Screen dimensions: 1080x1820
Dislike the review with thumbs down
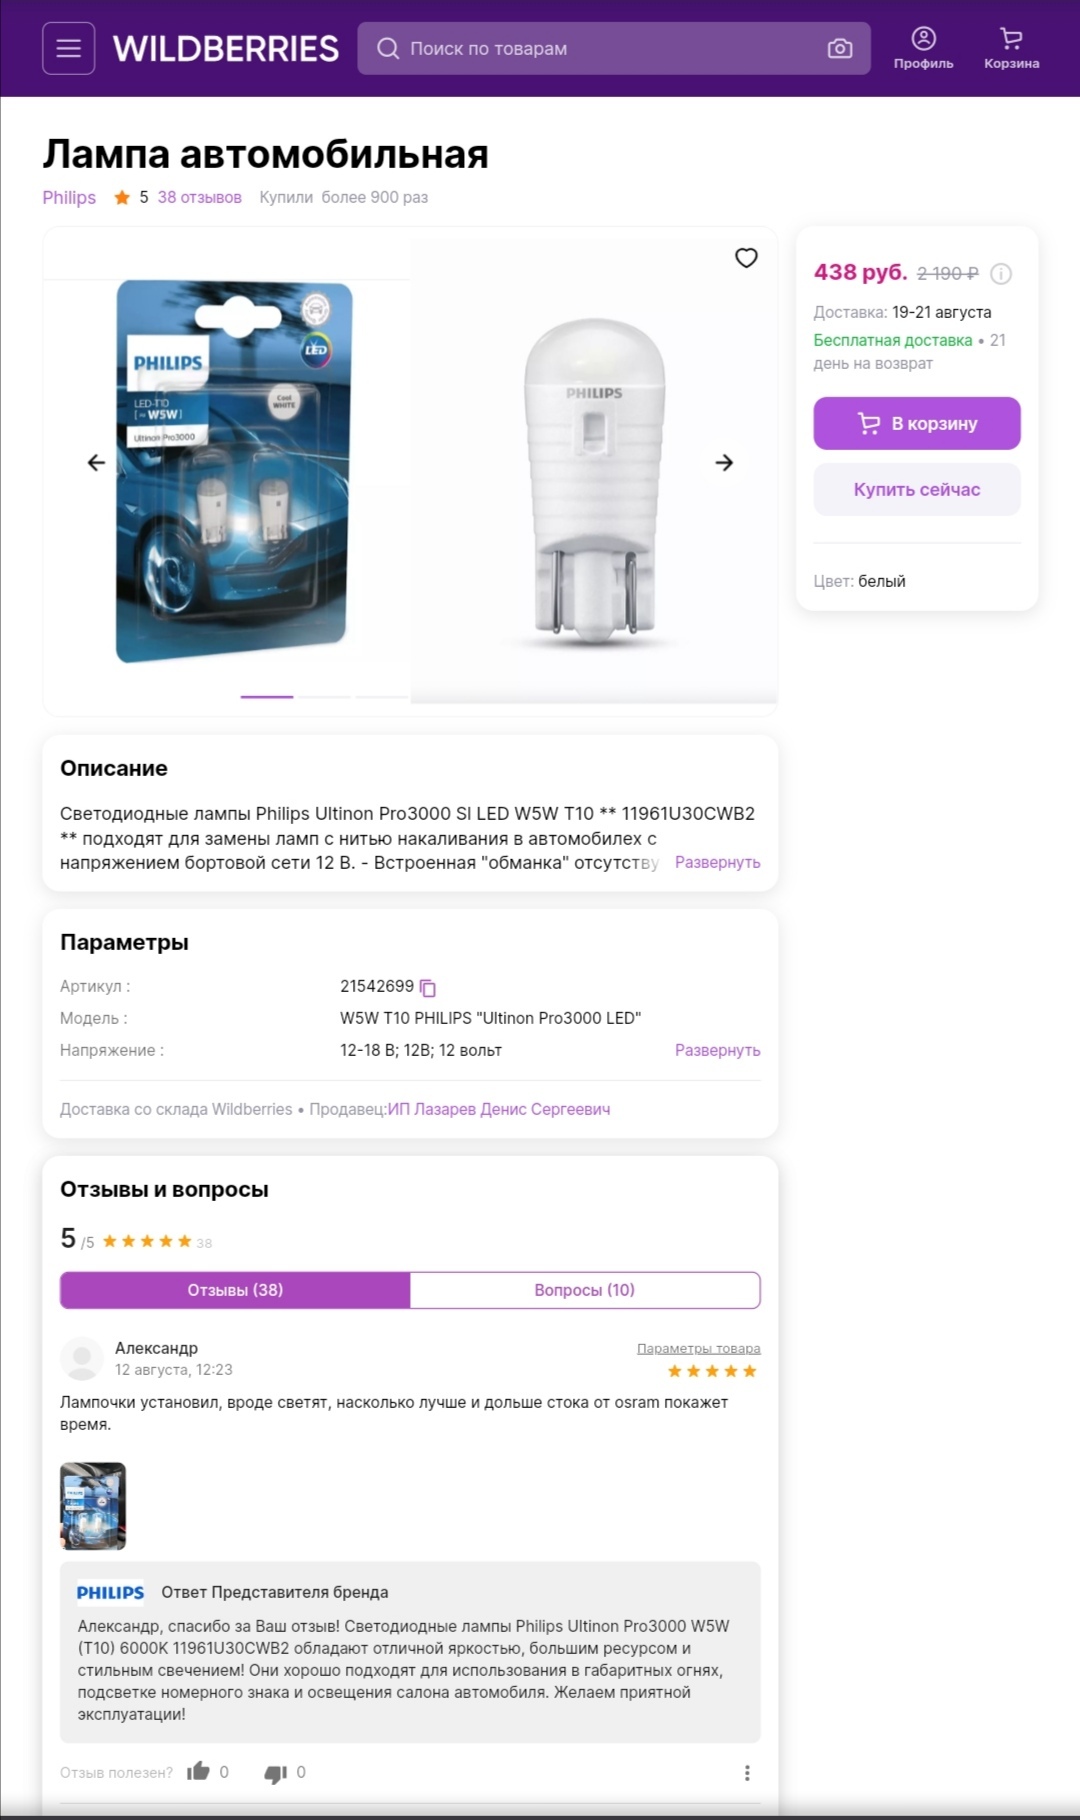coord(275,1773)
